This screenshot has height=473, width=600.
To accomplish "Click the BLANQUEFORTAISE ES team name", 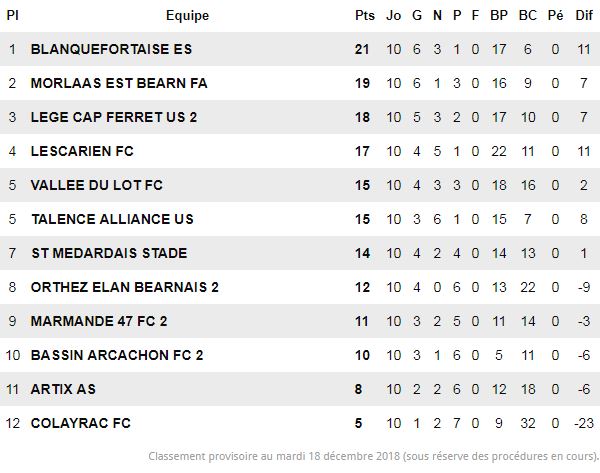I will pyautogui.click(x=111, y=49).
